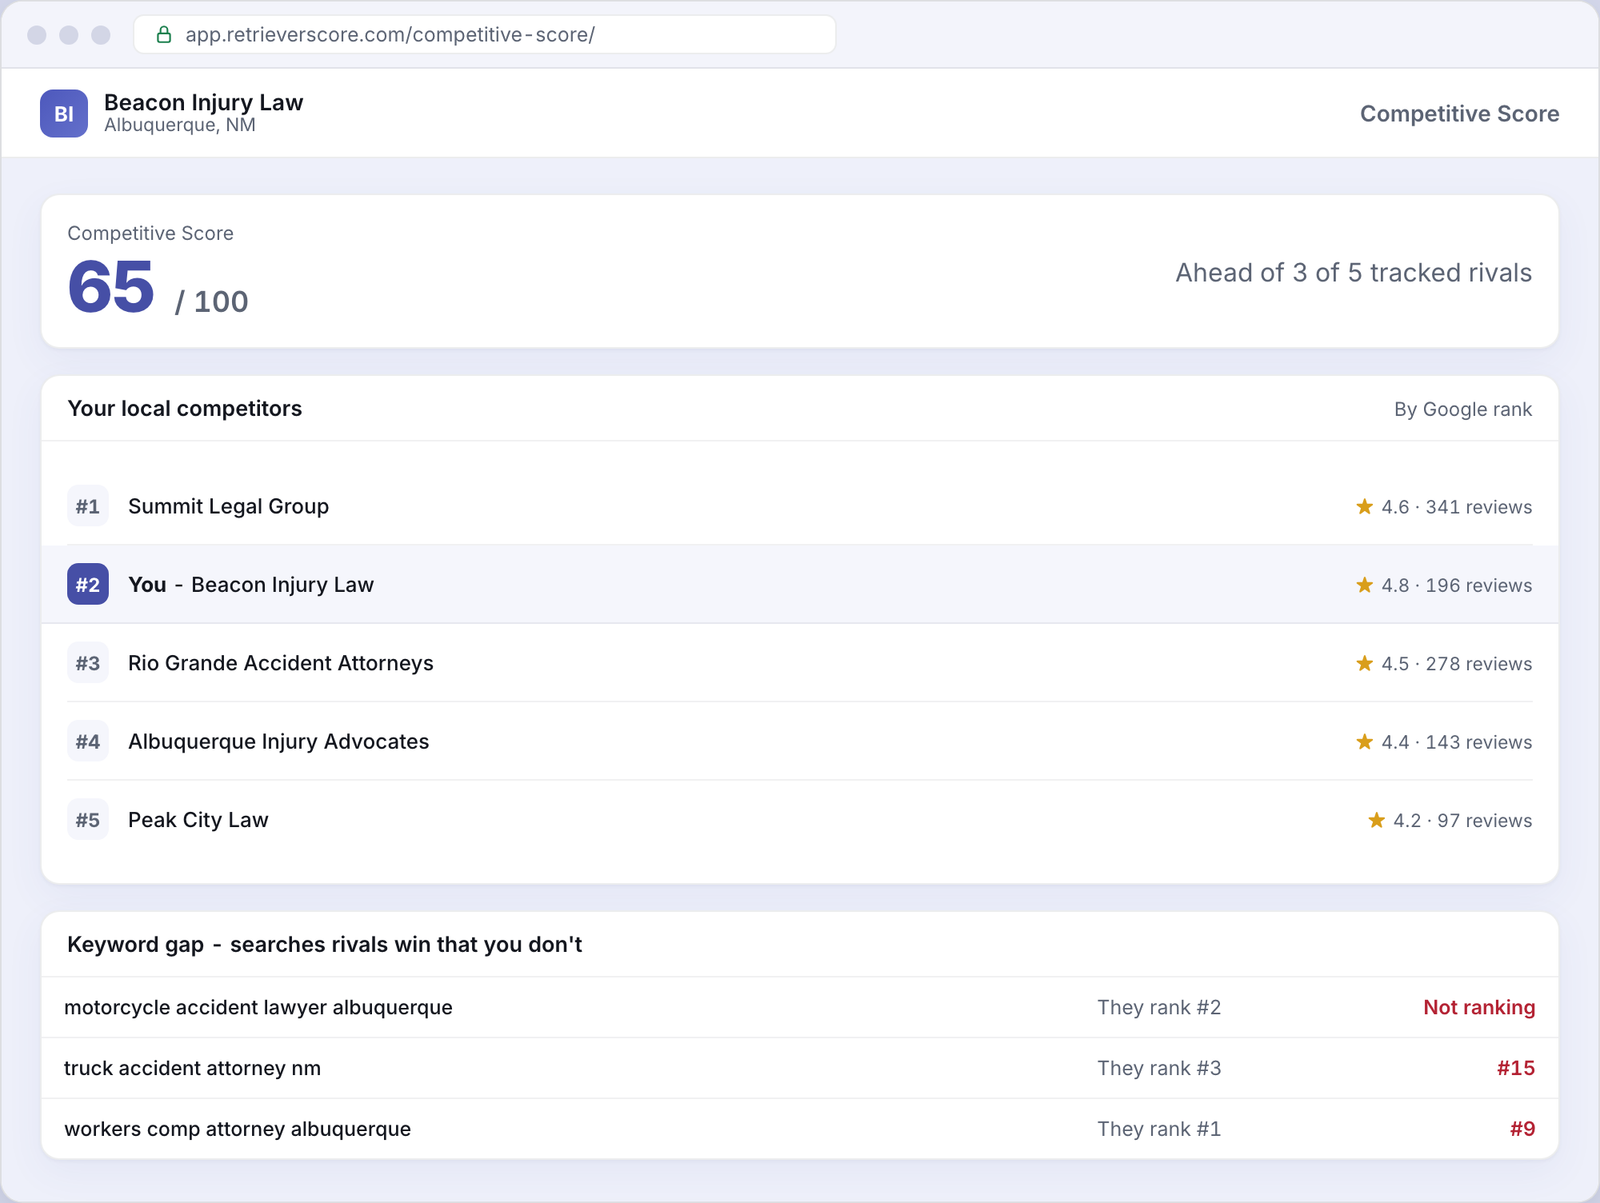Select Peak City Law competitor
The height and width of the screenshot is (1203, 1600).
click(x=800, y=820)
